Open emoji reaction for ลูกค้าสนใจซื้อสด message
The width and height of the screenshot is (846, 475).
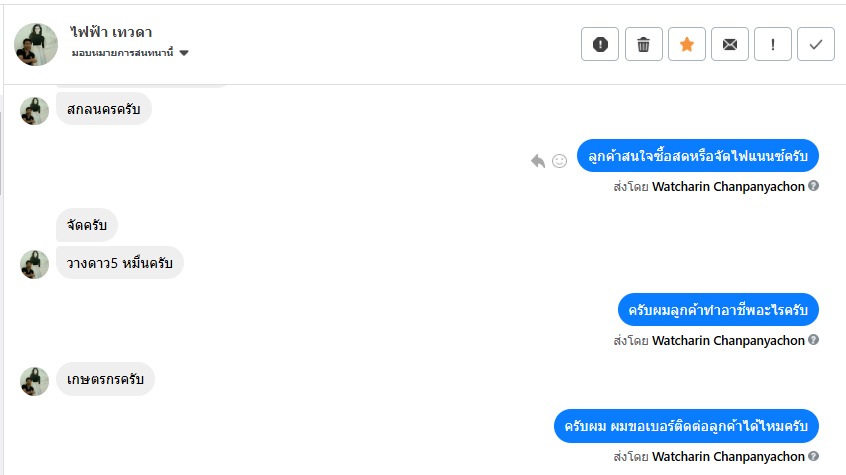tap(560, 160)
